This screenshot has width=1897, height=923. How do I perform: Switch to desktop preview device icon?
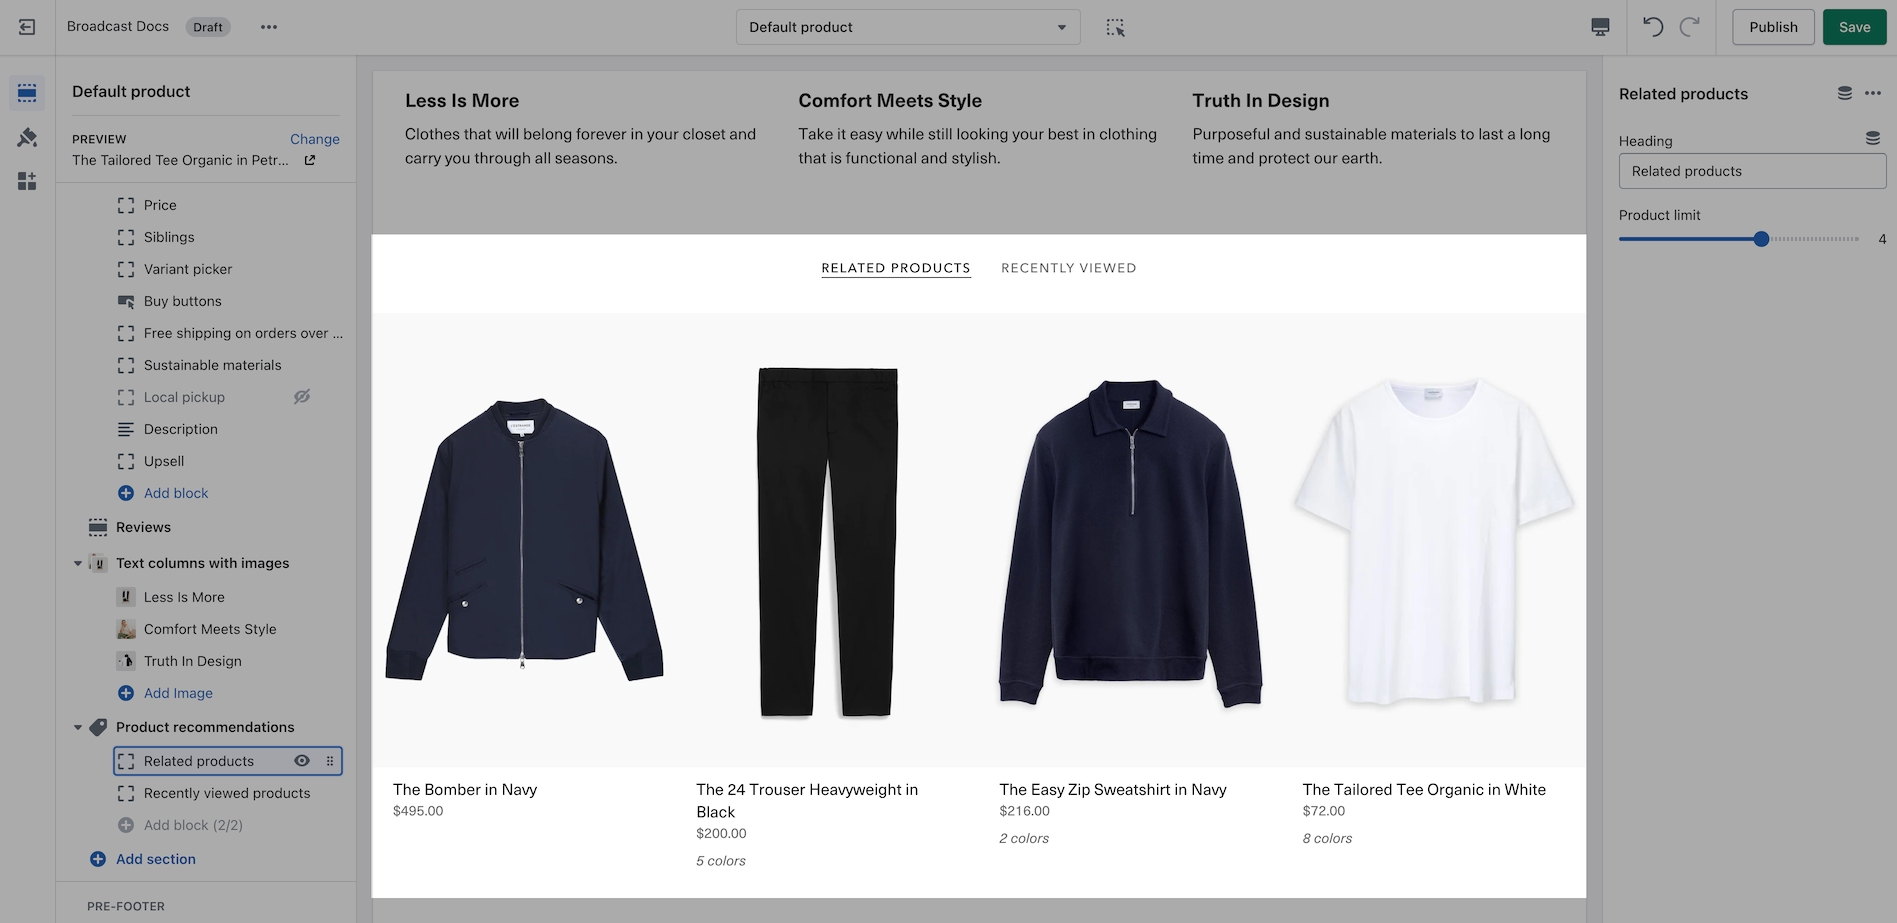(x=1600, y=27)
